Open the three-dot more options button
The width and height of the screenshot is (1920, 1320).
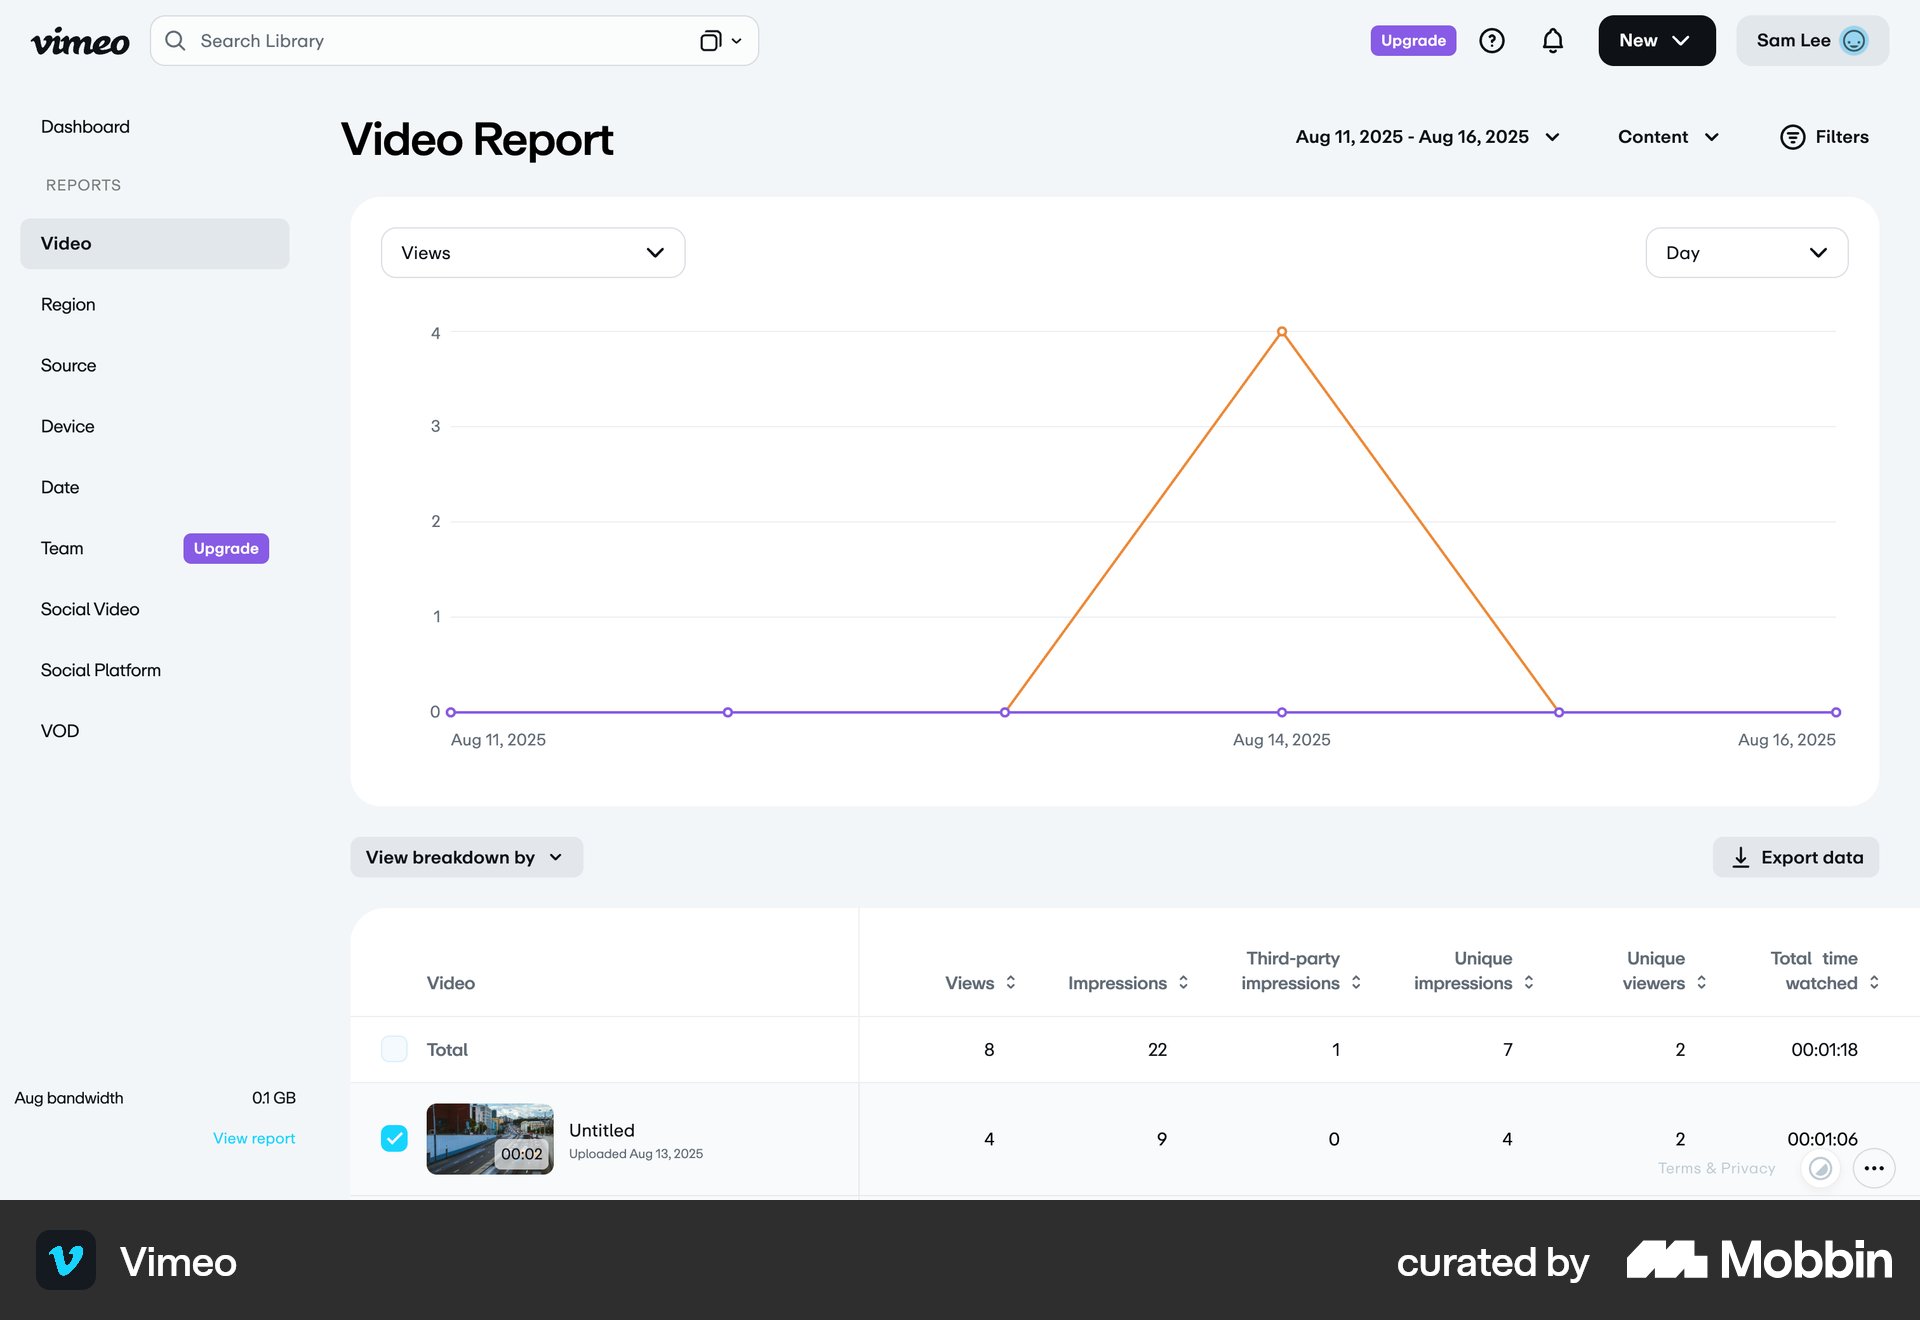(1874, 1168)
